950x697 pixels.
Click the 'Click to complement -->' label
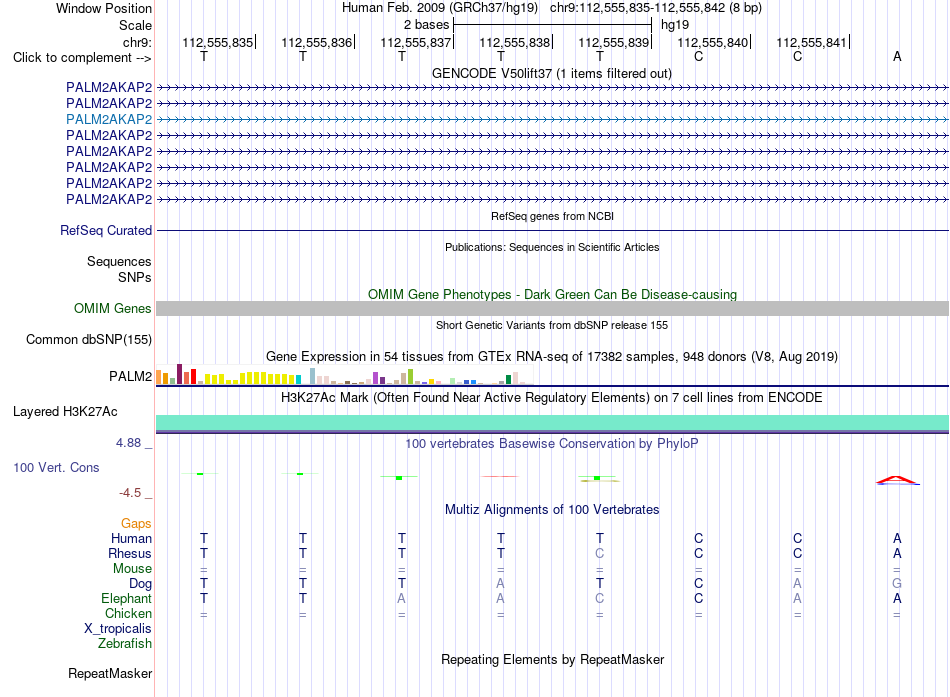coord(82,58)
